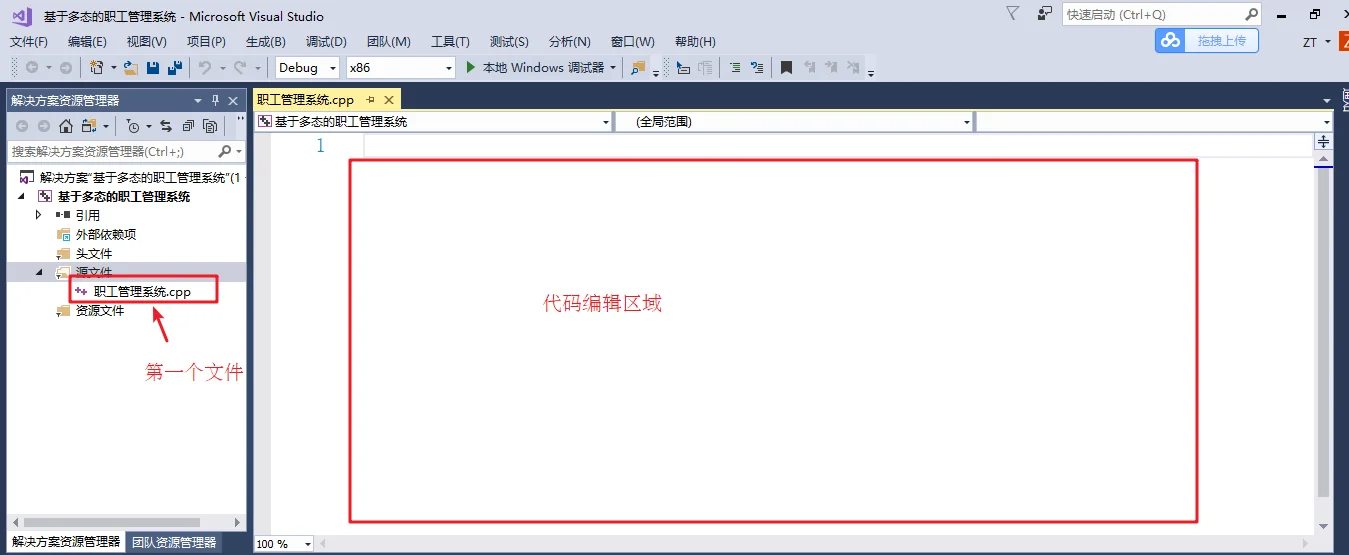Open the 测试(S) menu
Image resolution: width=1349 pixels, height=555 pixels.
coord(509,41)
